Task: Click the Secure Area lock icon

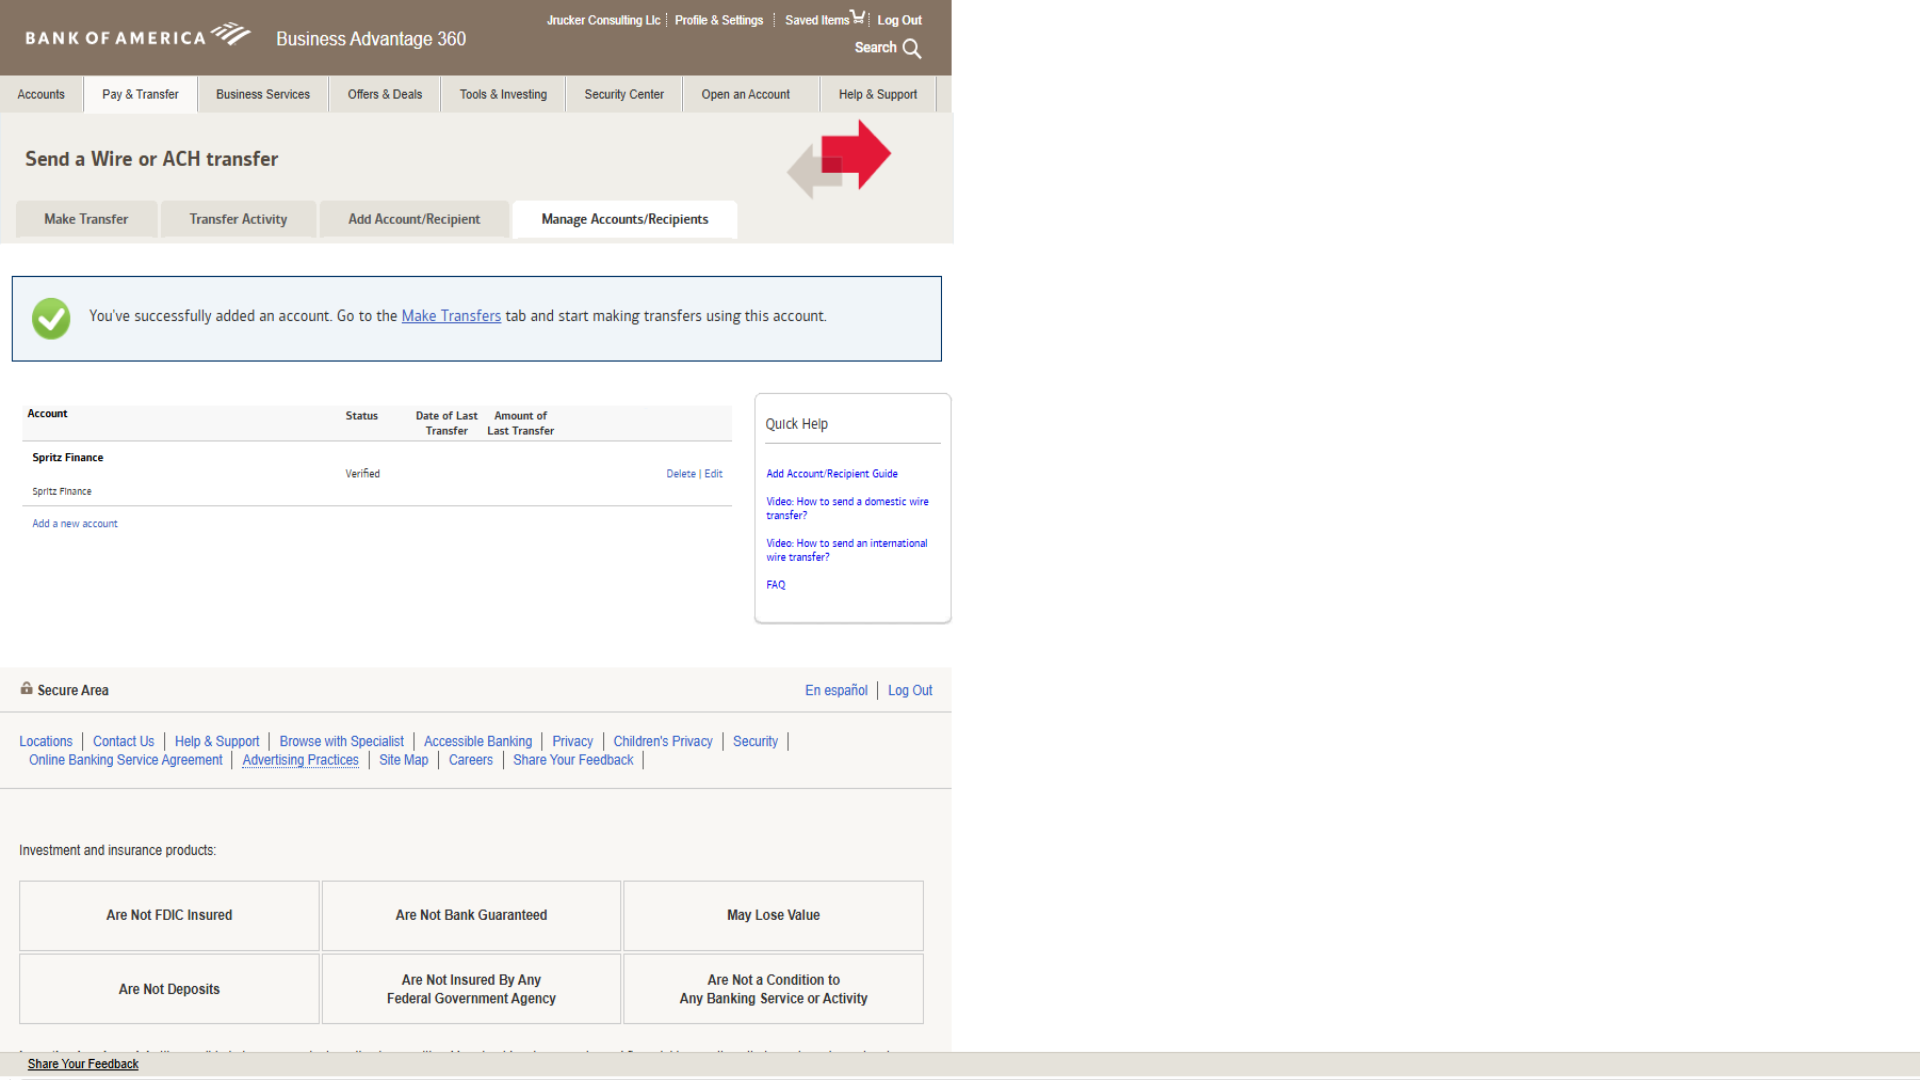Action: [27, 688]
